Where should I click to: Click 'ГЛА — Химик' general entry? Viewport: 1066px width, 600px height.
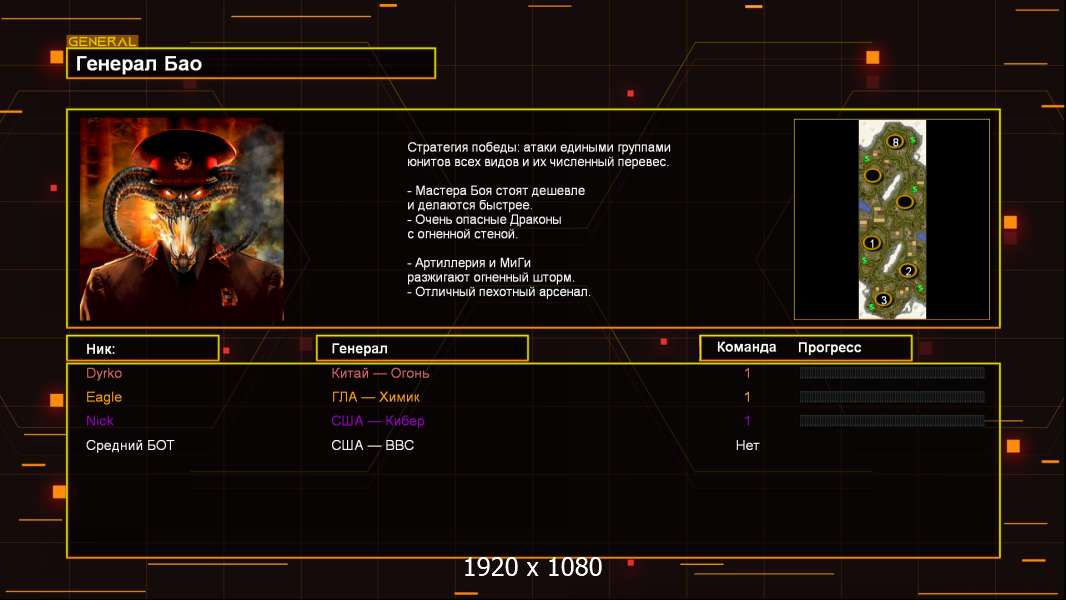pos(375,397)
